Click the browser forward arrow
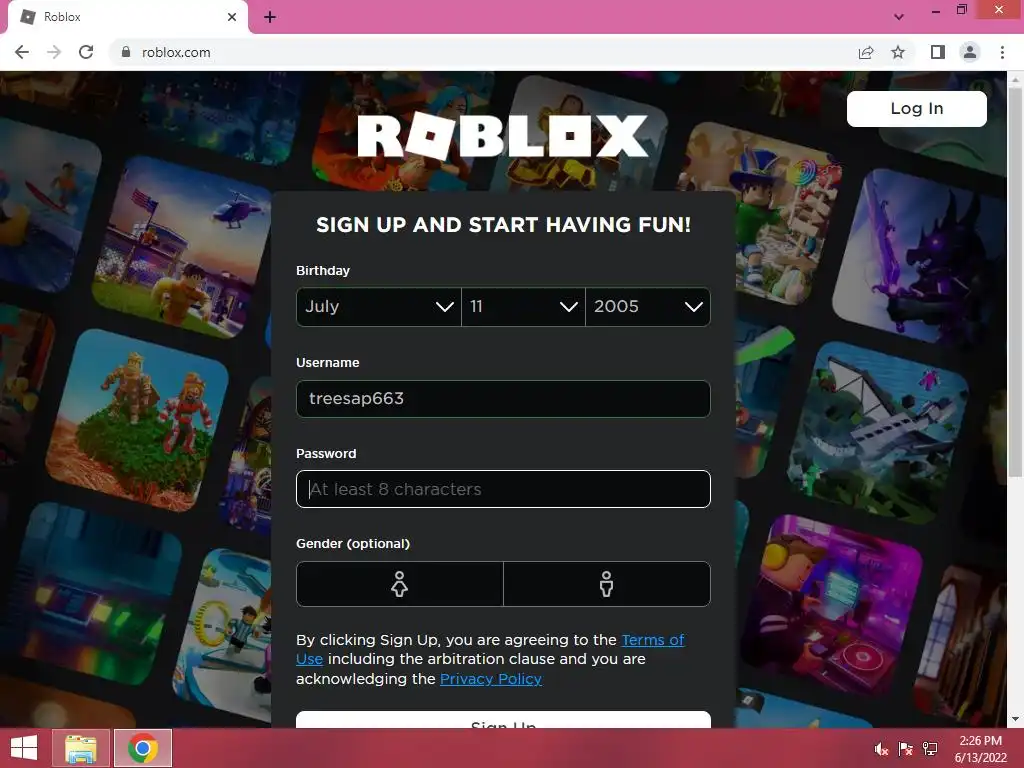The width and height of the screenshot is (1024, 768). (54, 52)
